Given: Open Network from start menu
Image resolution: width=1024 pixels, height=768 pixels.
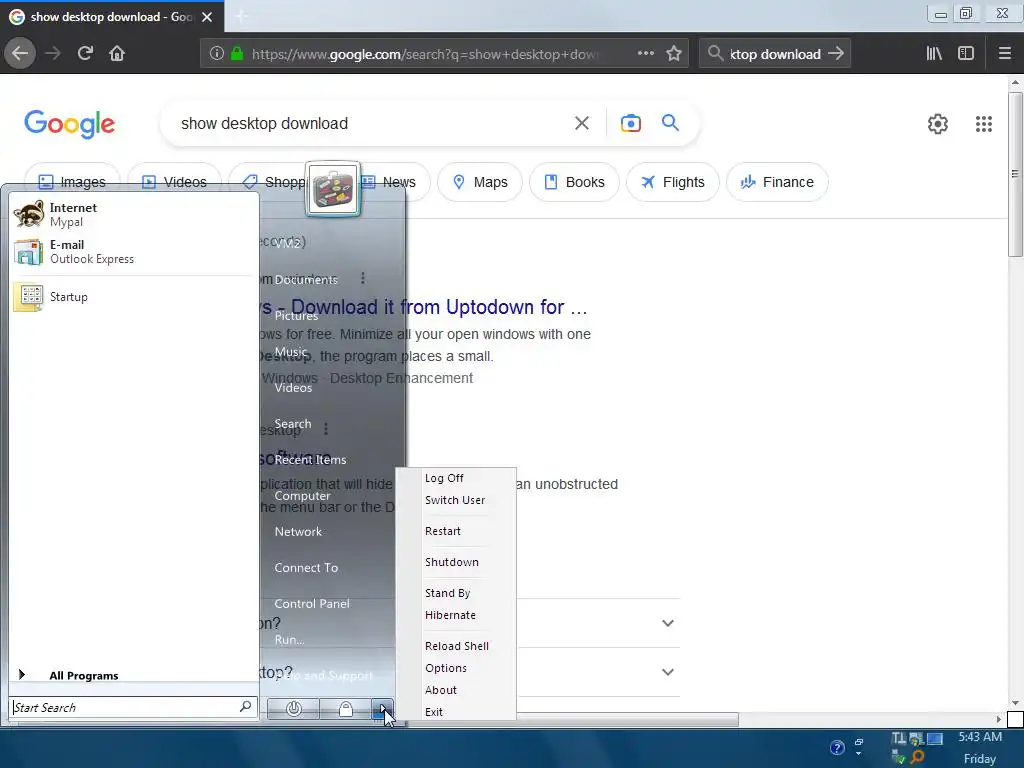Looking at the screenshot, I should 298,532.
